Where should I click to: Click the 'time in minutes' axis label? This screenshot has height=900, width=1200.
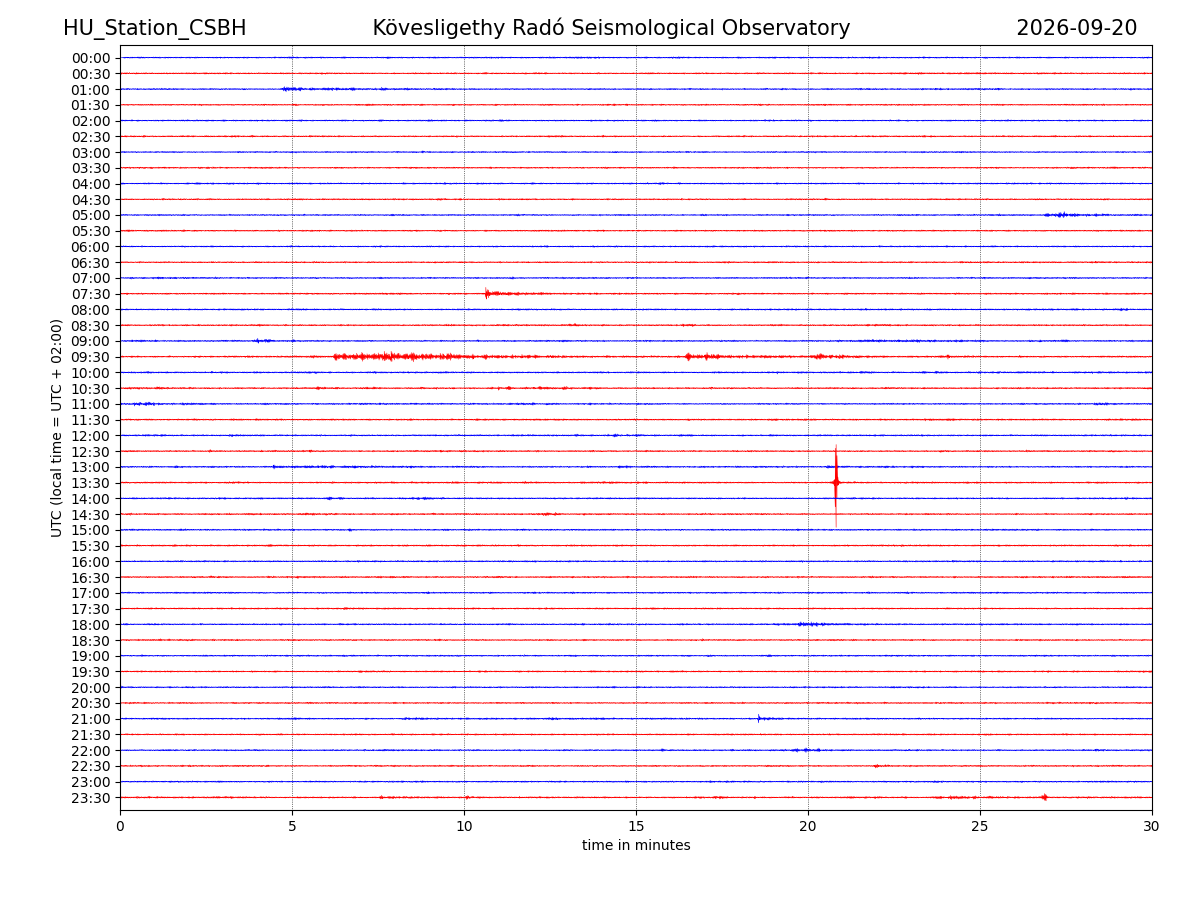coord(636,846)
